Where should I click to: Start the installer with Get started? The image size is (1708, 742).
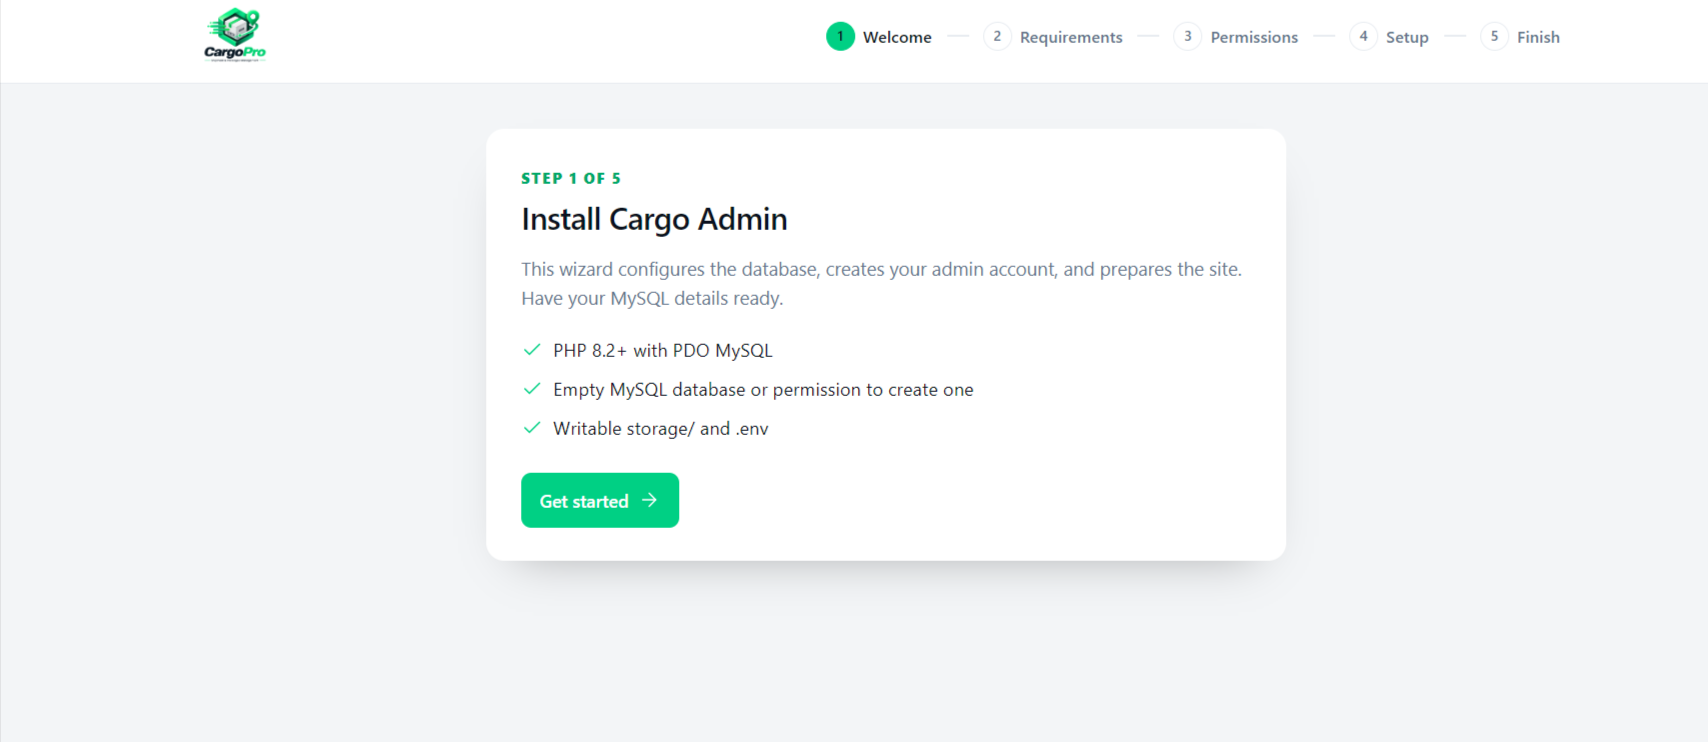point(600,500)
